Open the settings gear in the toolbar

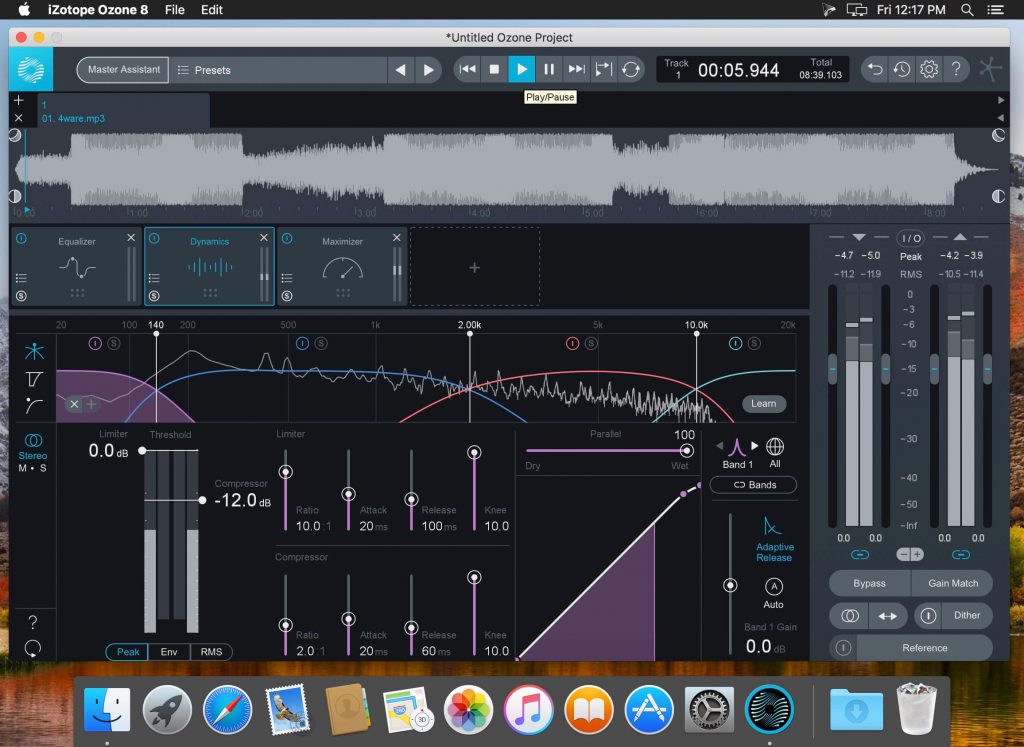(x=928, y=69)
